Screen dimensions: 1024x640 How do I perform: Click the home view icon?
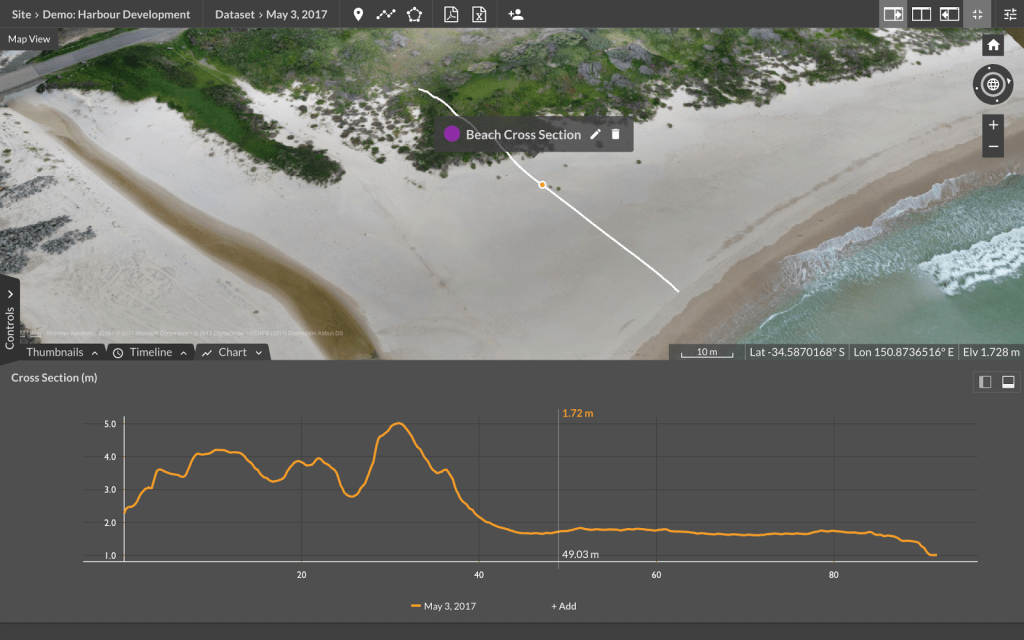coord(993,45)
